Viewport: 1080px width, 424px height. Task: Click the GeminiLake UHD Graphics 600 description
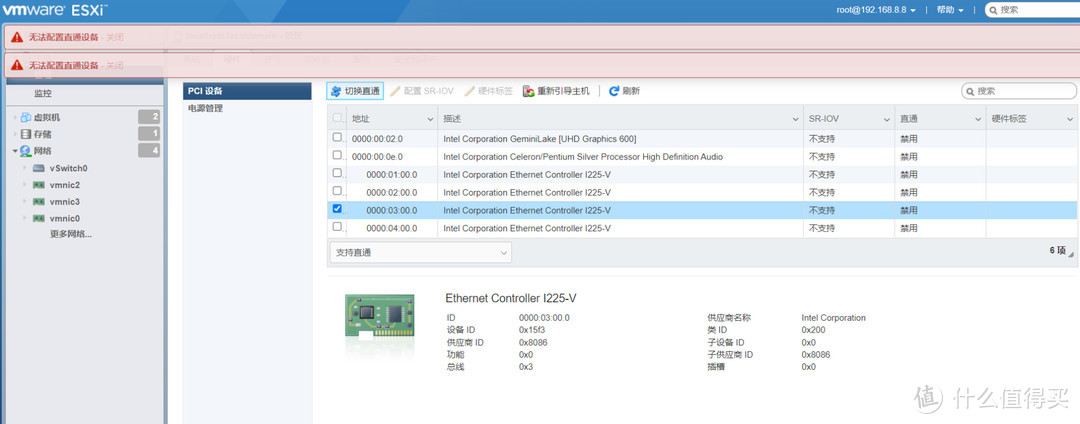pos(539,138)
